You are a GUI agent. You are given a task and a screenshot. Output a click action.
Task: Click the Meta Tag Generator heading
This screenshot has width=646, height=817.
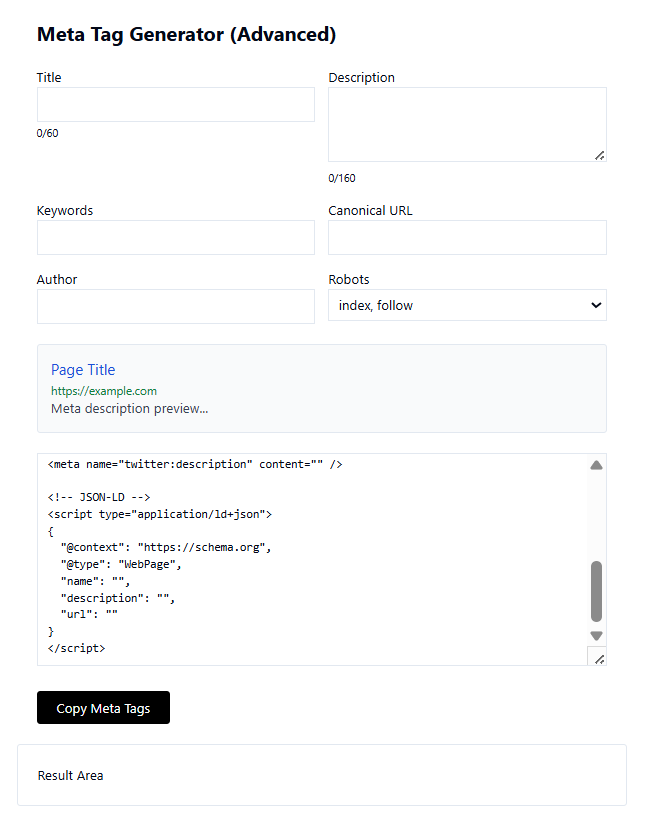tap(186, 35)
